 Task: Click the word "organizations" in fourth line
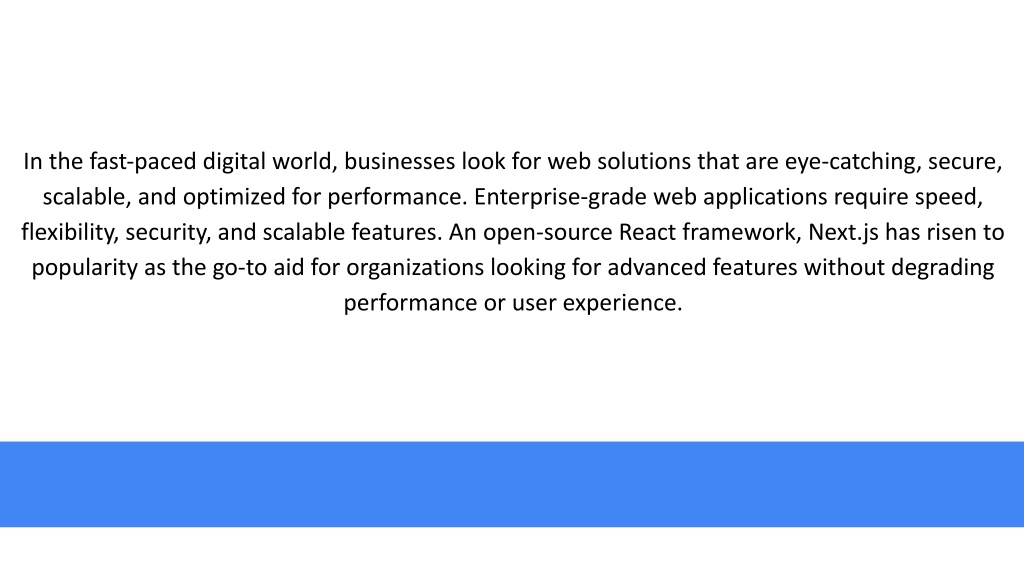tap(415, 268)
